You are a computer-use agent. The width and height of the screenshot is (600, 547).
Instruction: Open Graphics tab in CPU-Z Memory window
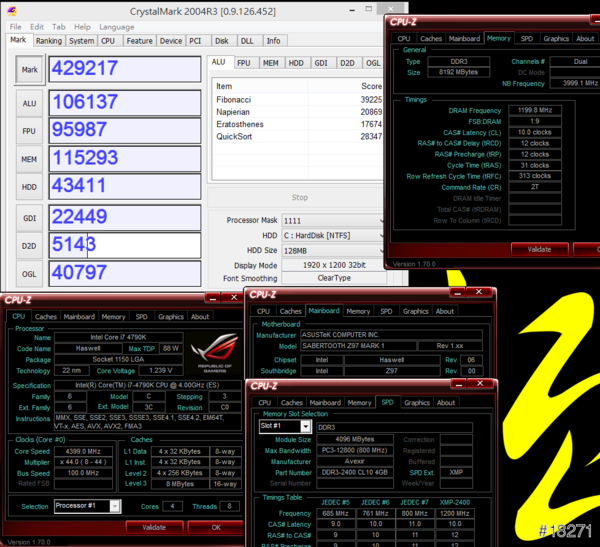click(556, 39)
